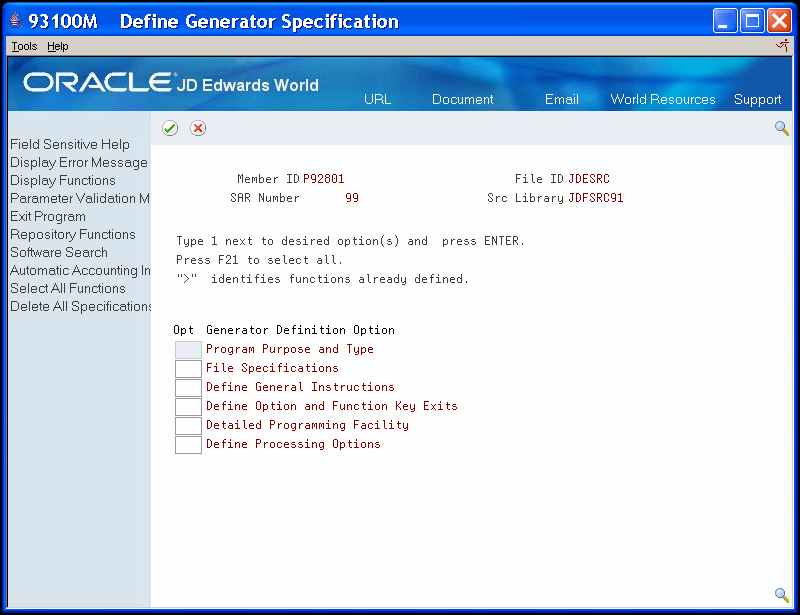Click the red X cancel icon

[198, 128]
